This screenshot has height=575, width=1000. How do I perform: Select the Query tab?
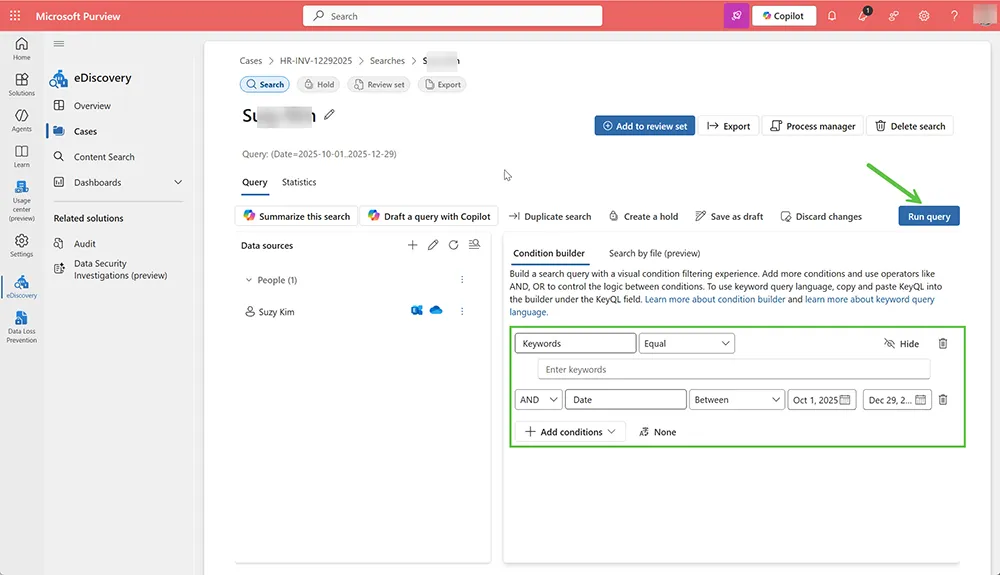[254, 182]
